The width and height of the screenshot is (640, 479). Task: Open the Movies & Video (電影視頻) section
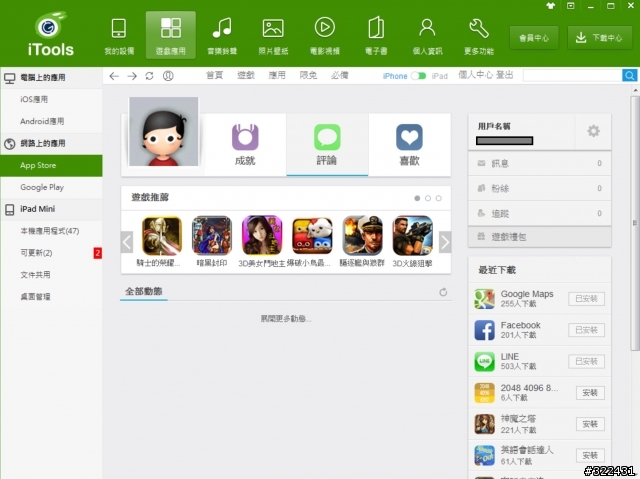point(324,36)
